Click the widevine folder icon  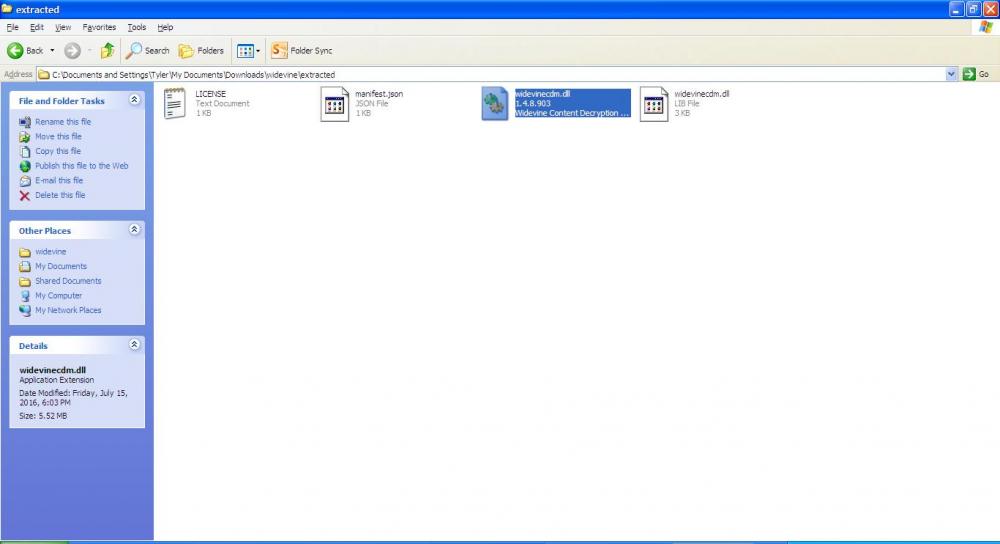(x=25, y=252)
